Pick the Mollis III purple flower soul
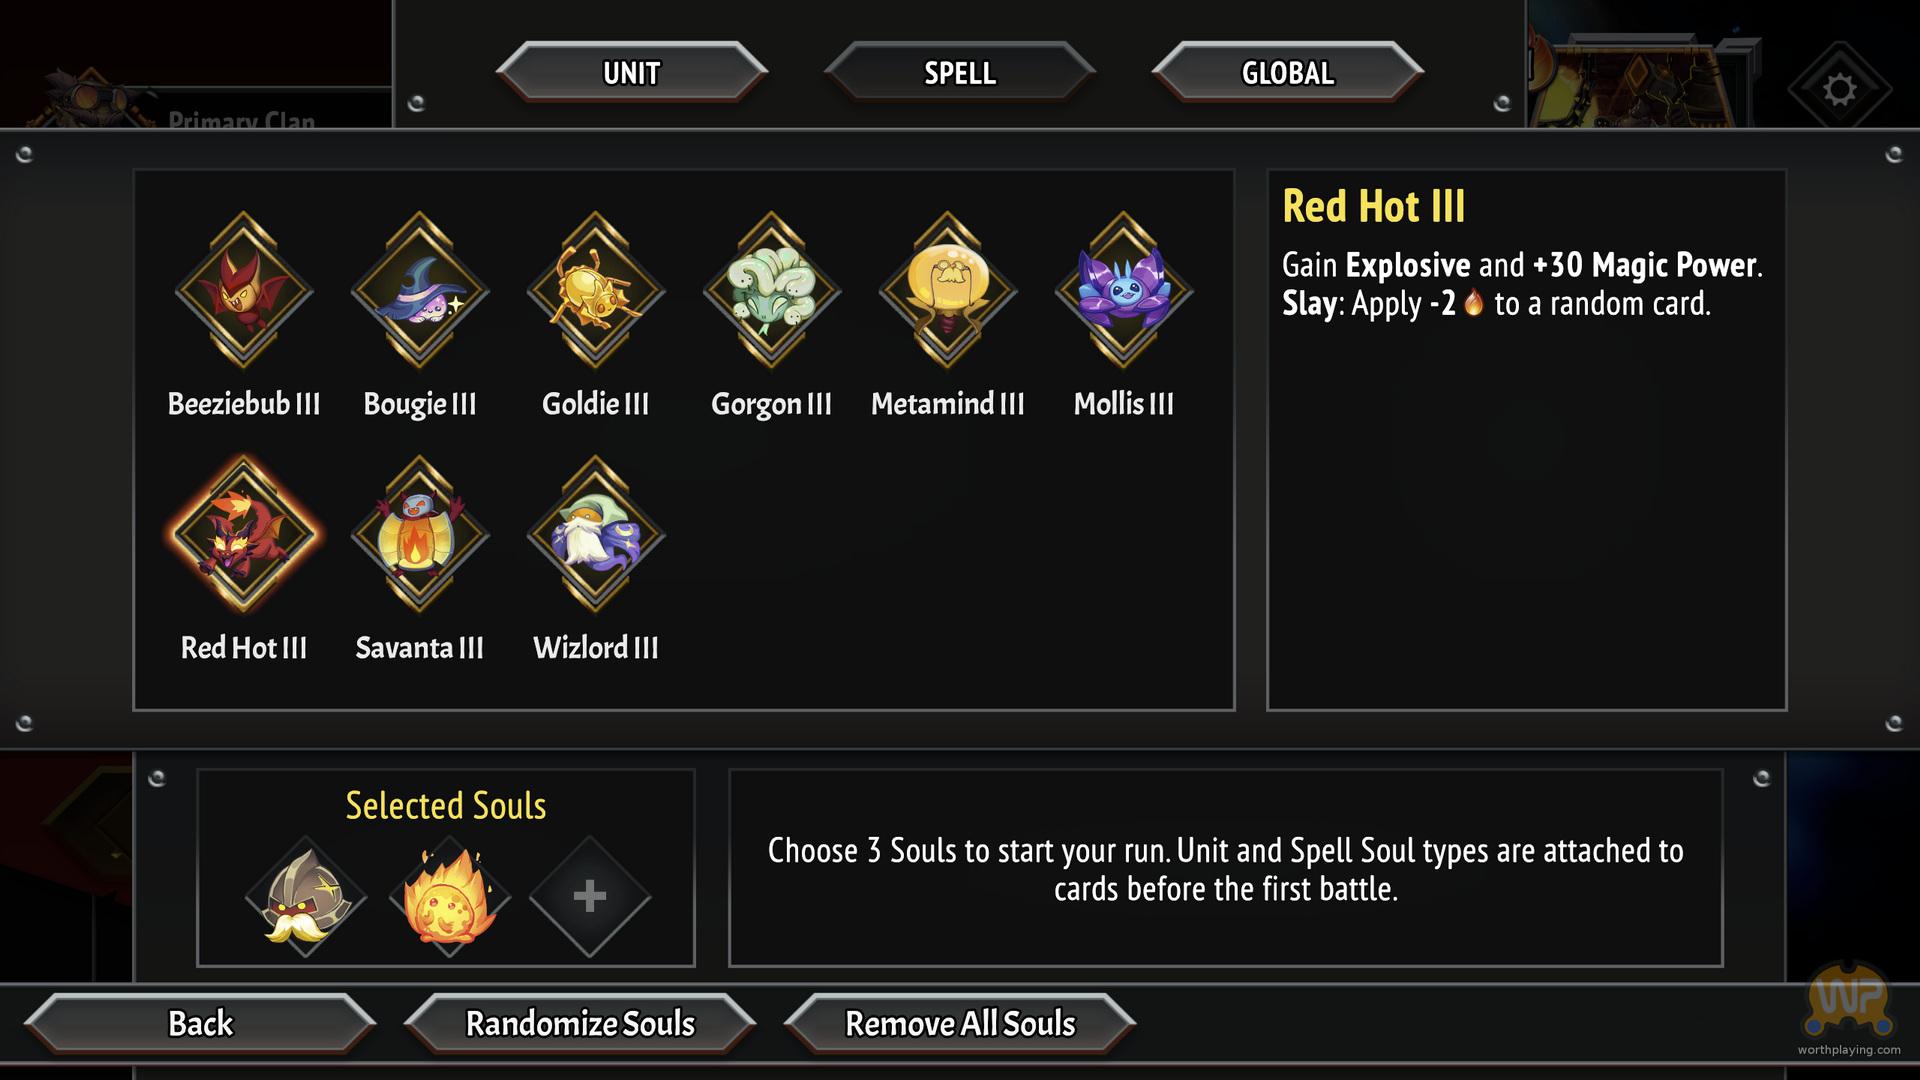This screenshot has height=1080, width=1920. click(x=1123, y=291)
